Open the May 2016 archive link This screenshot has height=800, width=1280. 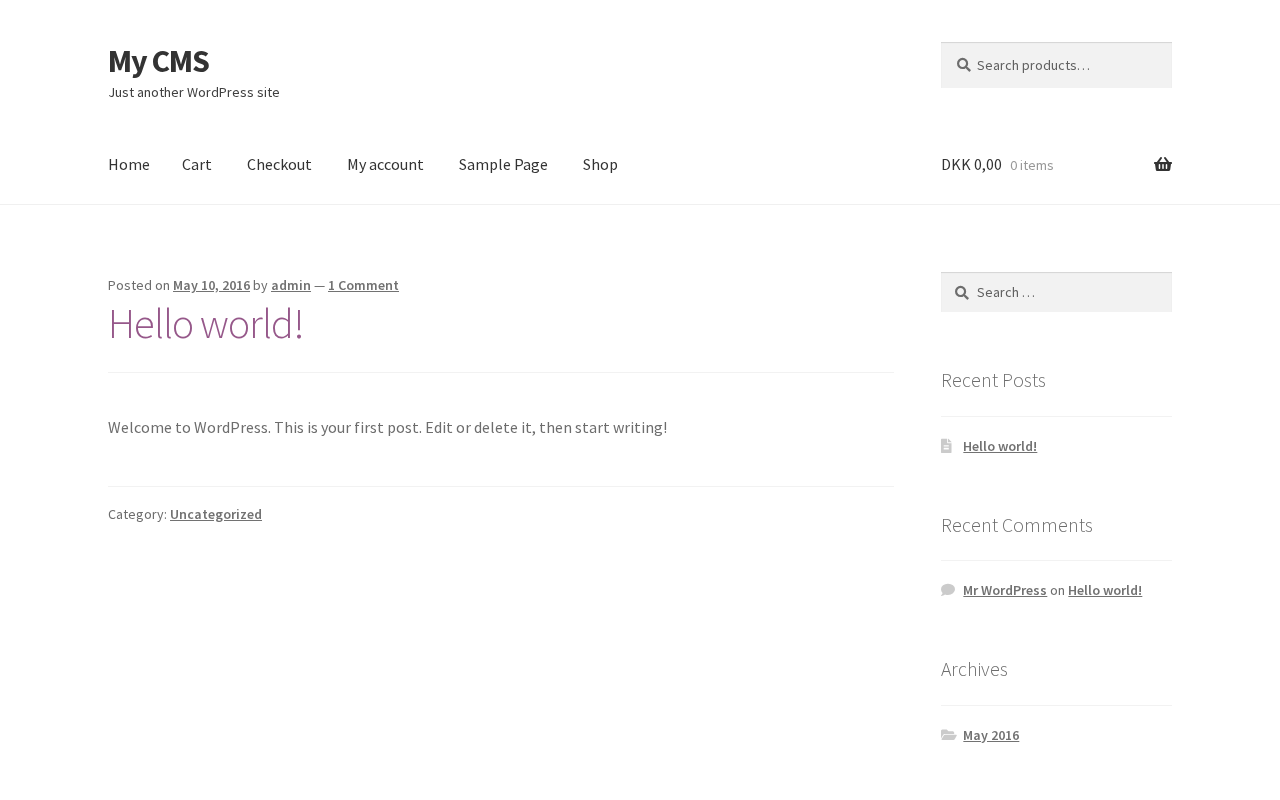(x=991, y=735)
